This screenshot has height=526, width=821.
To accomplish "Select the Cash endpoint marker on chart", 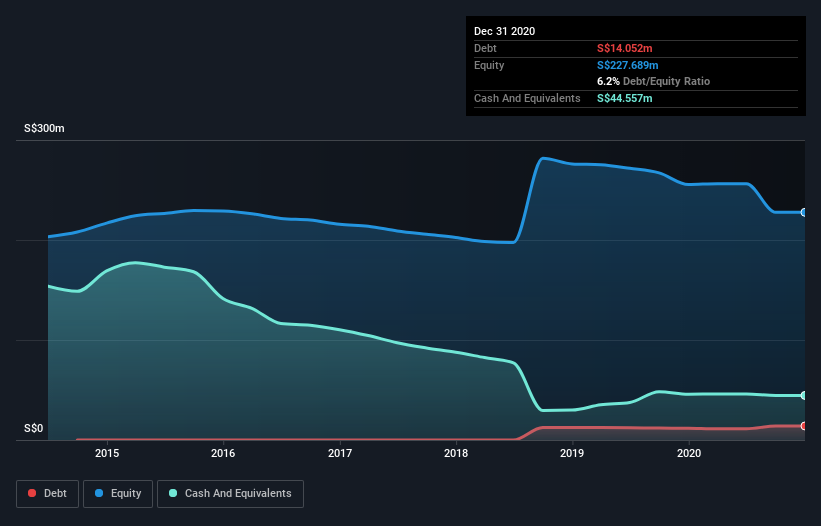I will coord(804,396).
